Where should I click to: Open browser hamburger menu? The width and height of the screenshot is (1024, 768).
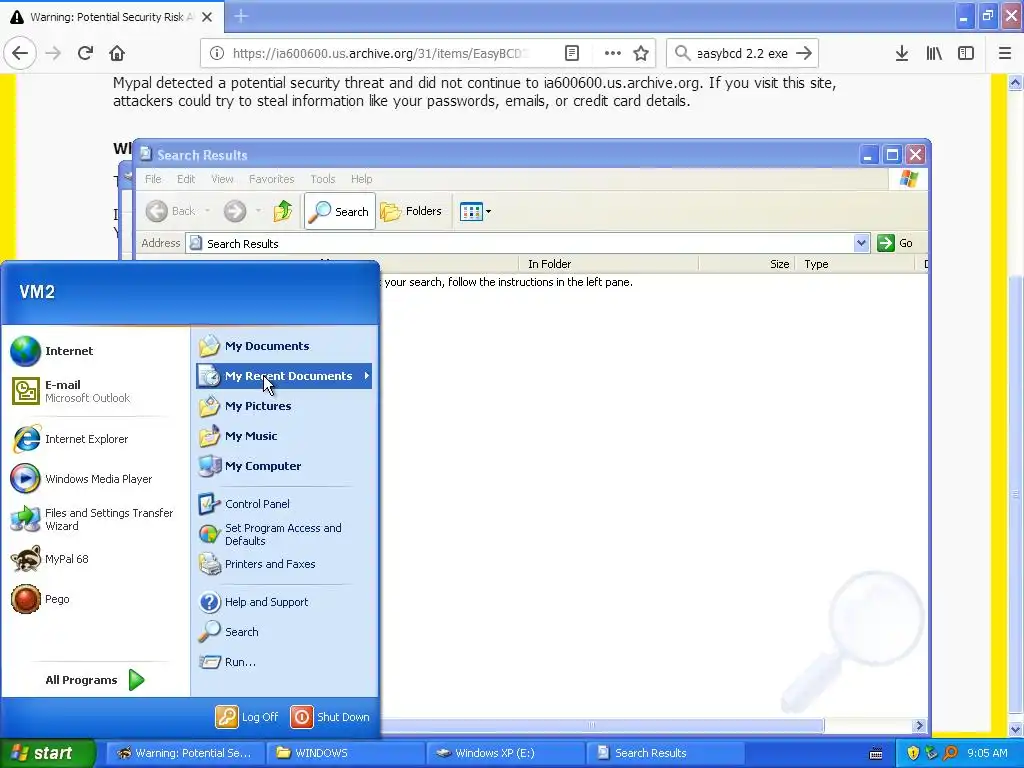(1004, 54)
